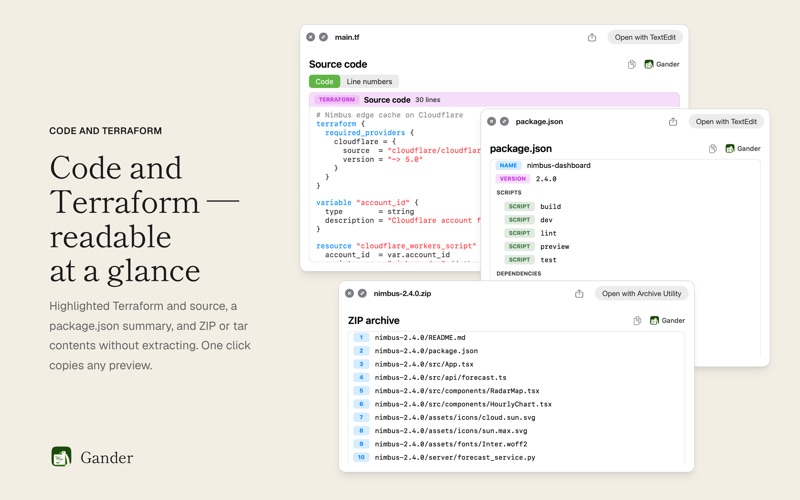Image resolution: width=800 pixels, height=500 pixels.
Task: Click the NAME badge in package.json
Action: click(x=508, y=165)
